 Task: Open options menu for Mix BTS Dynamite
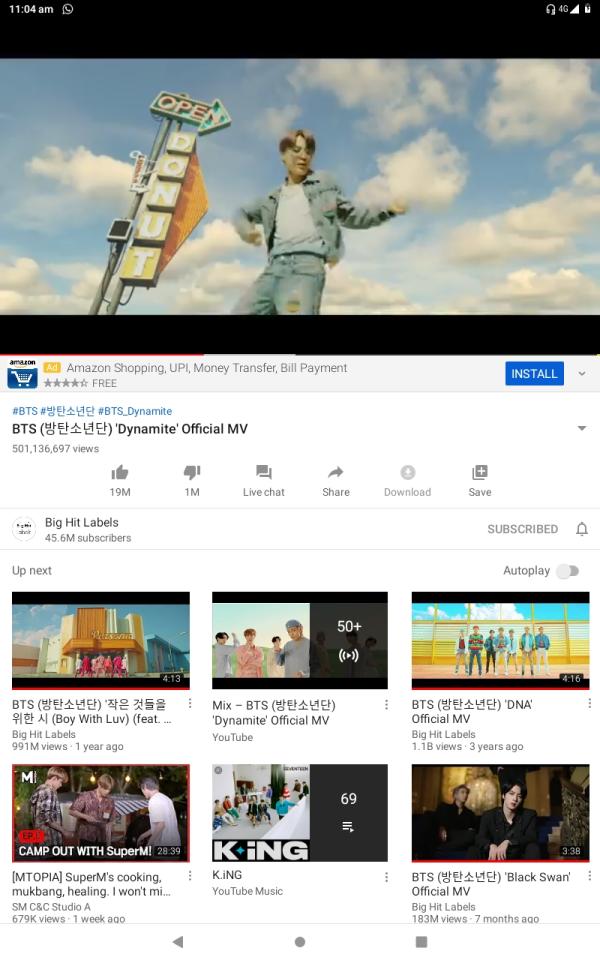(386, 705)
